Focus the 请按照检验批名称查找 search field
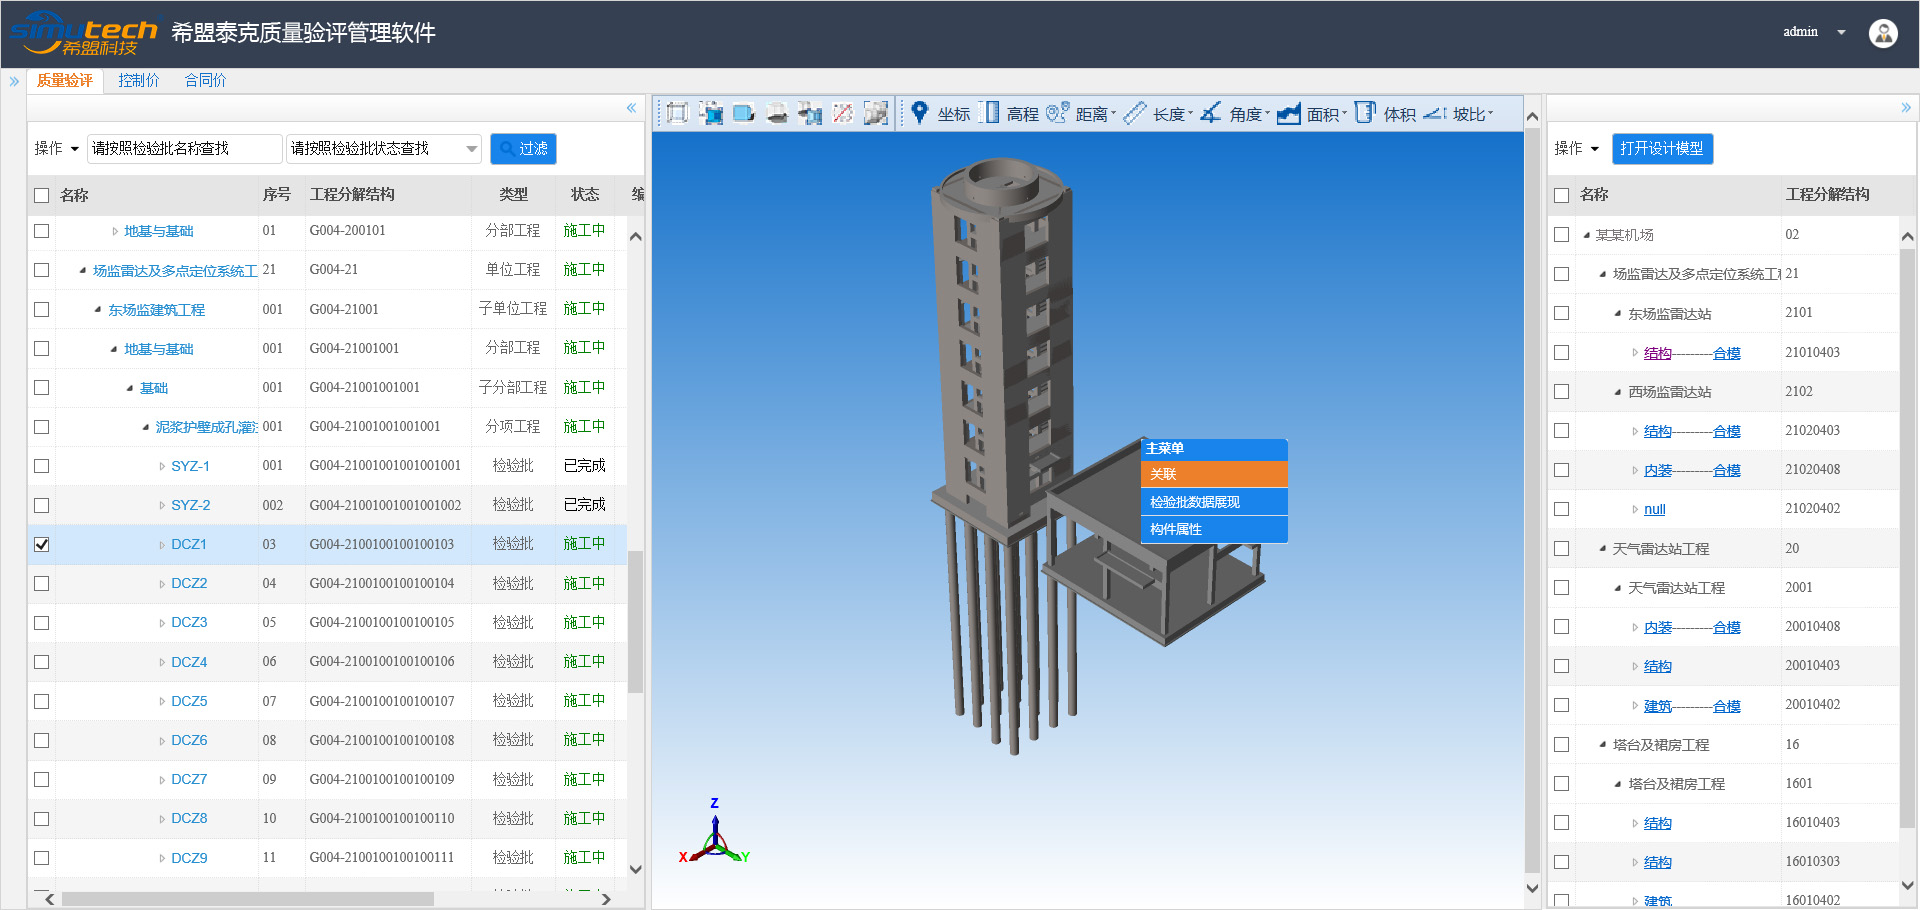This screenshot has width=1920, height=910. [x=184, y=148]
